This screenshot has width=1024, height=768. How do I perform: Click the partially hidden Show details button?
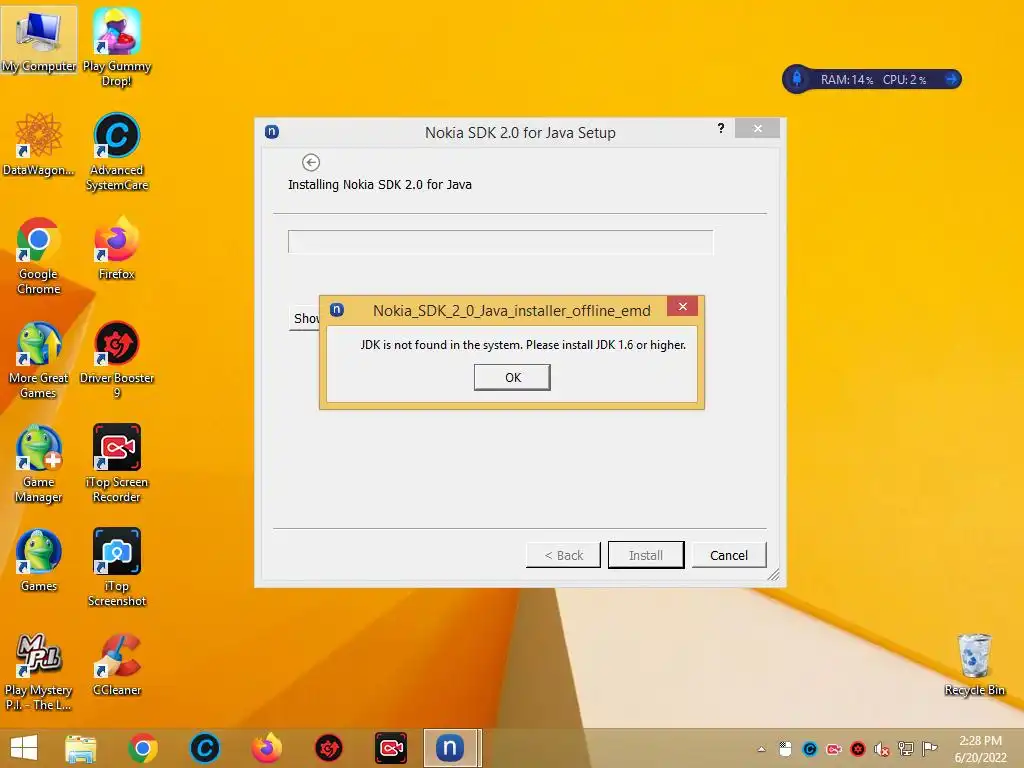304,318
